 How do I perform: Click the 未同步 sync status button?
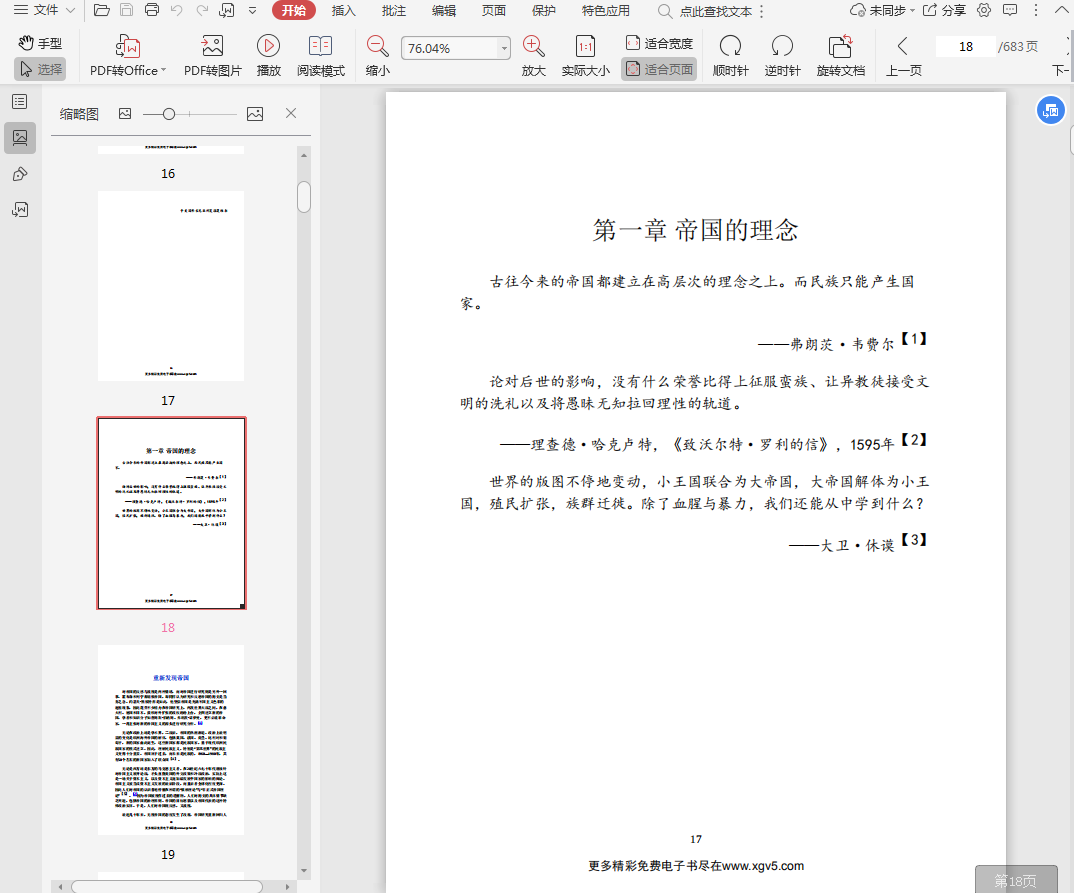tap(882, 10)
